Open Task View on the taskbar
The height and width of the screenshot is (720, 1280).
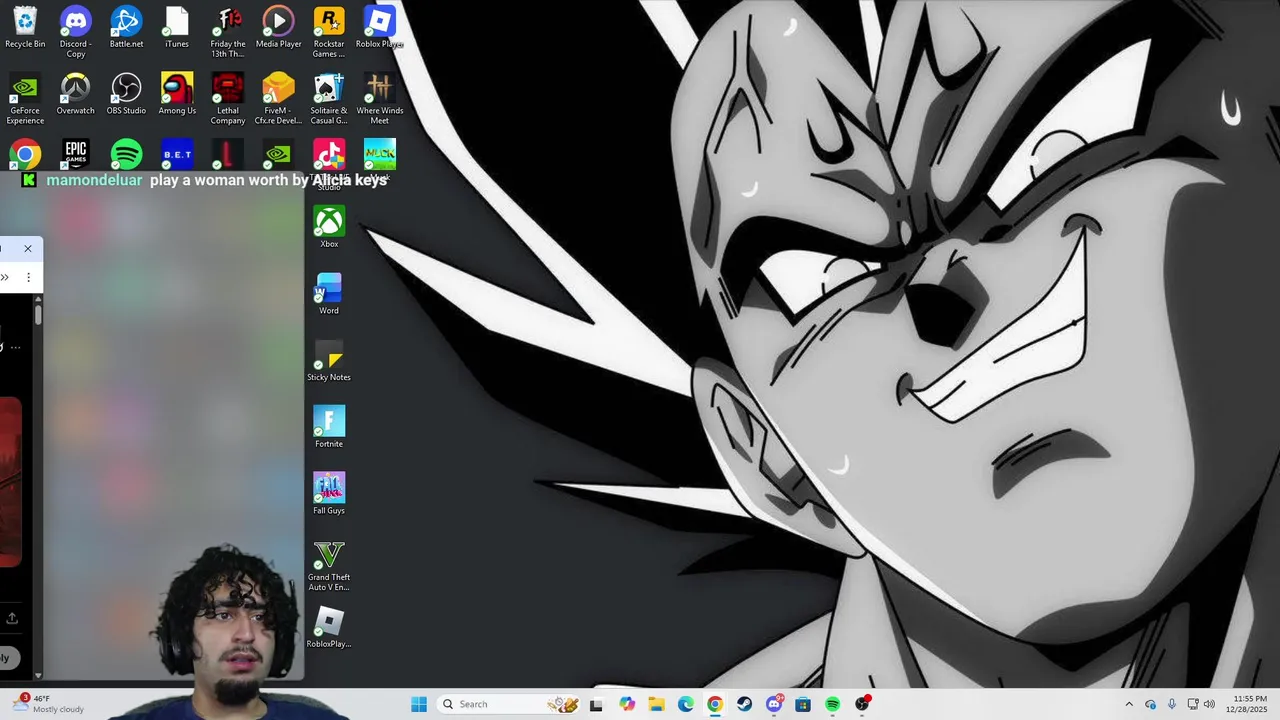(x=596, y=704)
